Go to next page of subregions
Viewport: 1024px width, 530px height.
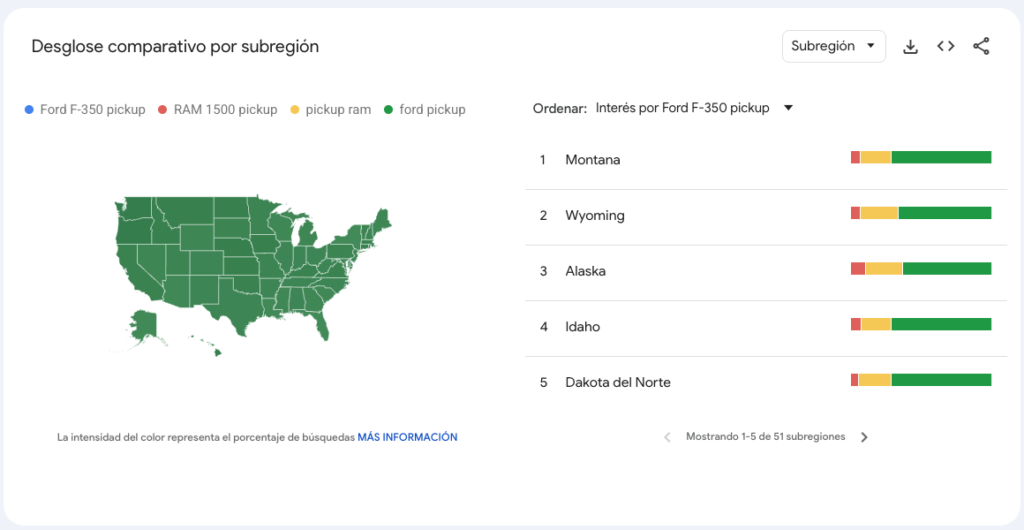pyautogui.click(x=865, y=437)
